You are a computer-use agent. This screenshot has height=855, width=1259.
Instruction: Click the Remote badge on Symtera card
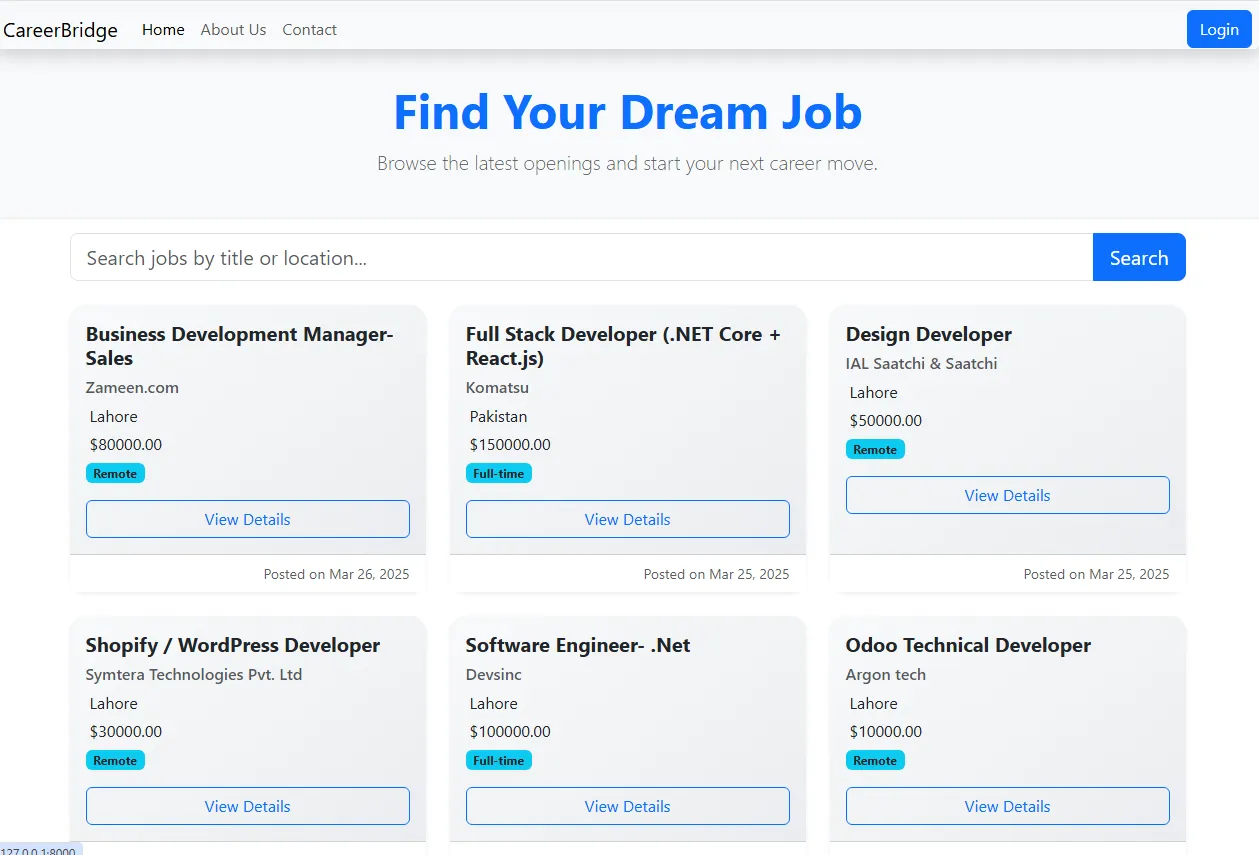pyautogui.click(x=115, y=760)
